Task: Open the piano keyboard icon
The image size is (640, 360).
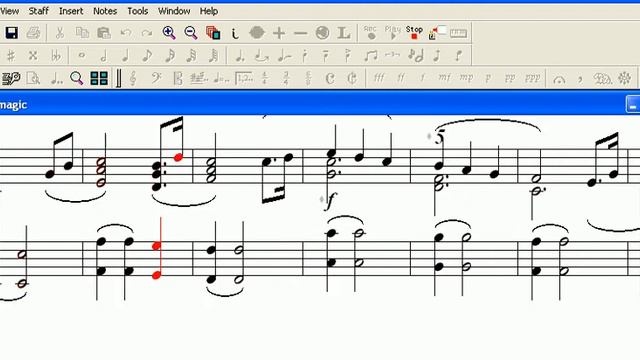Action: 458,33
